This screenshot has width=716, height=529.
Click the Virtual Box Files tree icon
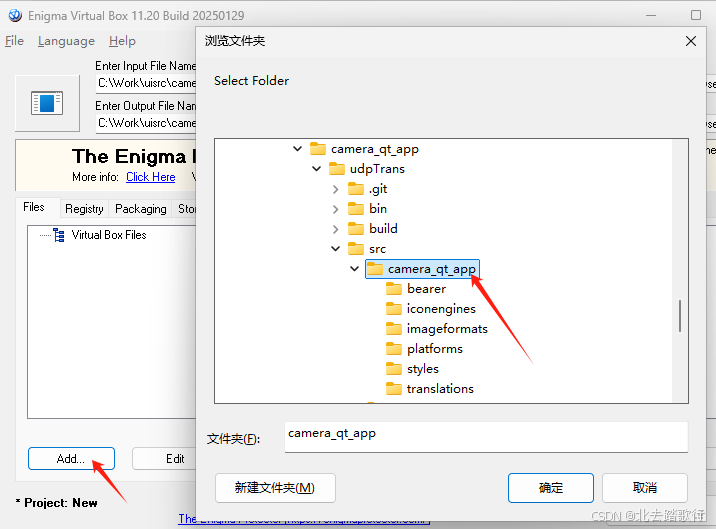click(x=59, y=235)
